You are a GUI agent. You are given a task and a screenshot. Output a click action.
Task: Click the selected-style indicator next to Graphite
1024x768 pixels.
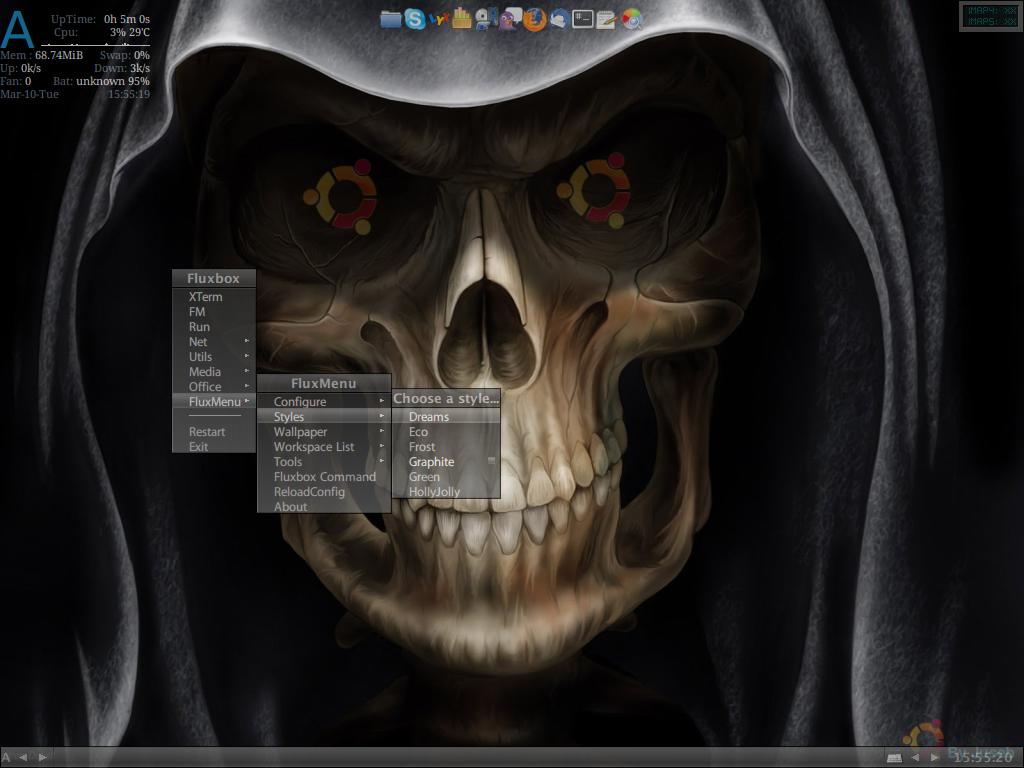[491, 461]
